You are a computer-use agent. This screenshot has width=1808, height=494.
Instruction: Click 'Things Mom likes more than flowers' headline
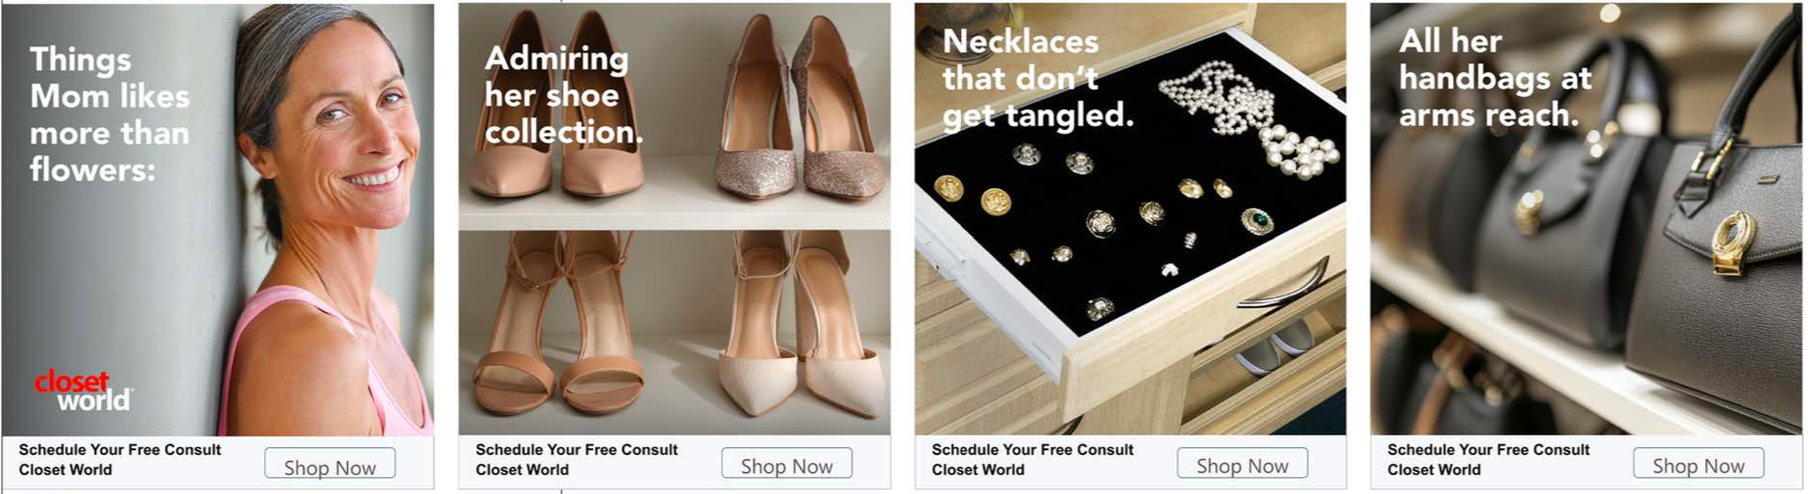pos(110,114)
